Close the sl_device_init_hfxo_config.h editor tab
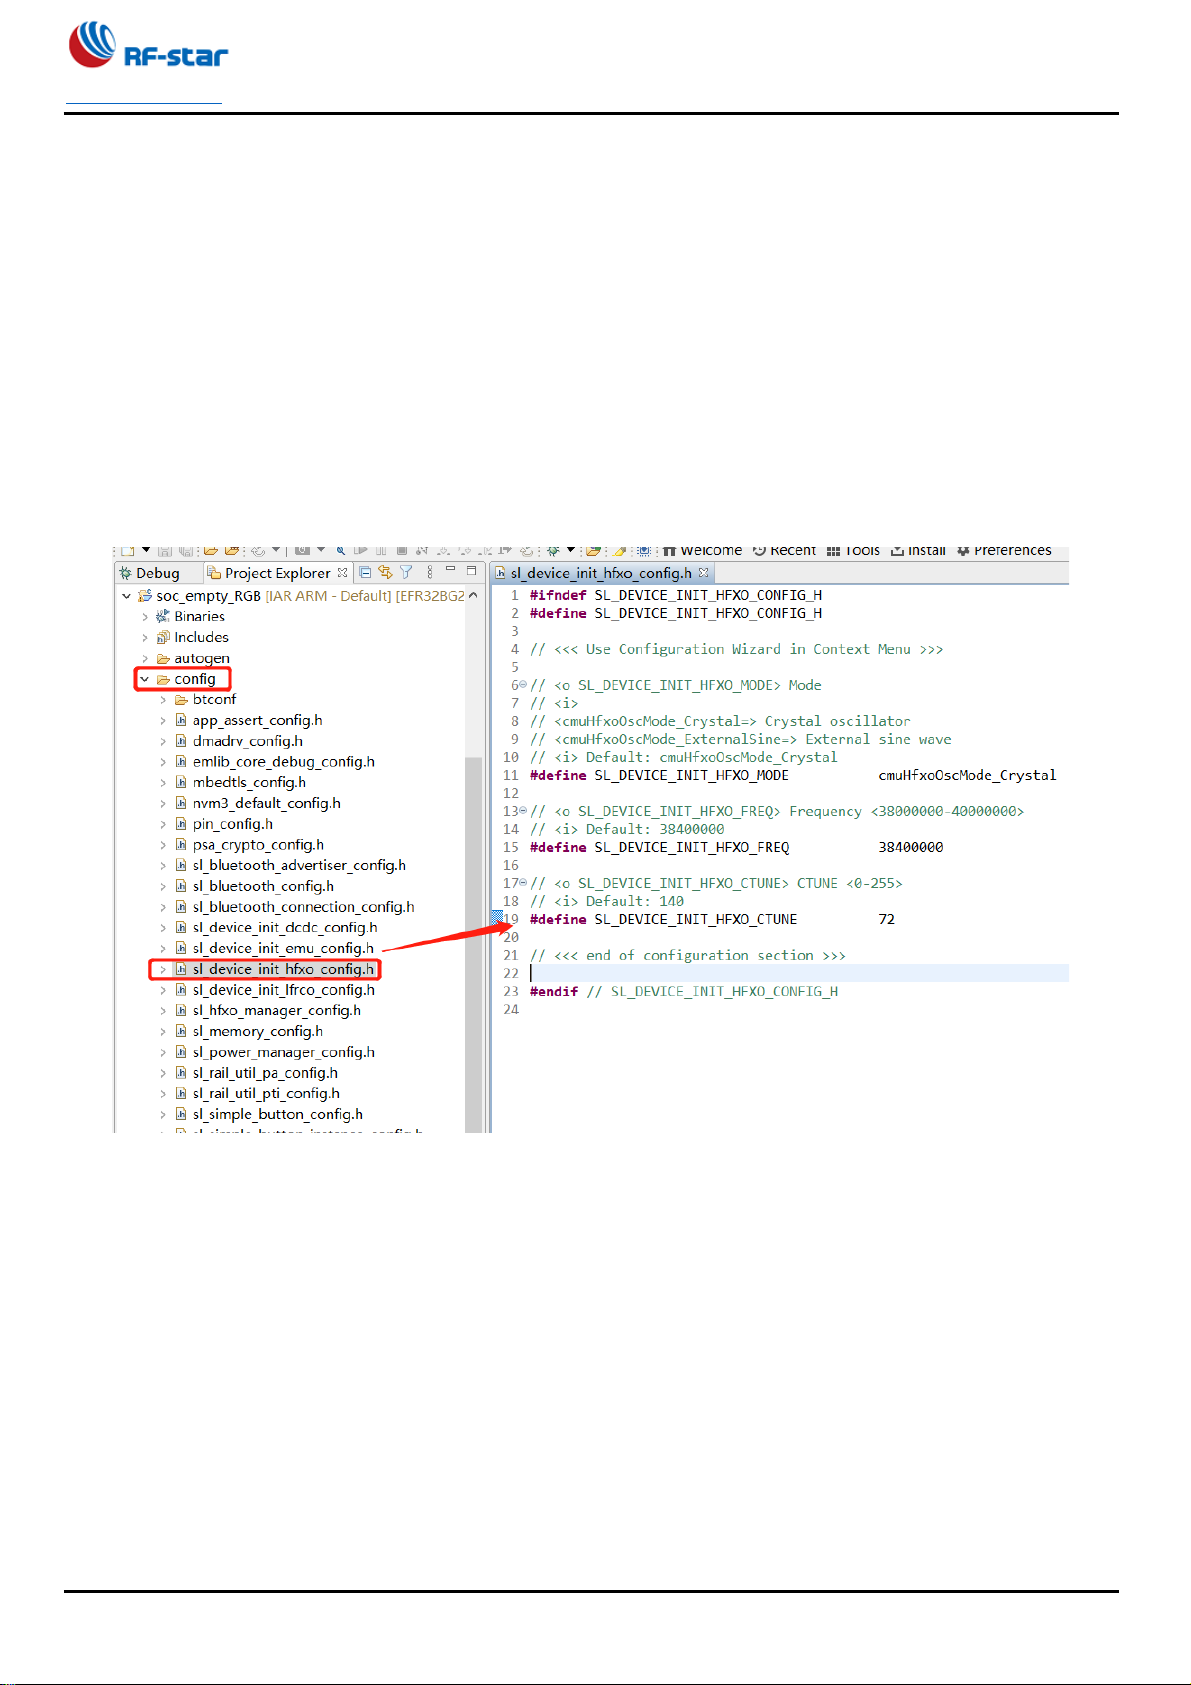This screenshot has width=1191, height=1685. [x=704, y=573]
